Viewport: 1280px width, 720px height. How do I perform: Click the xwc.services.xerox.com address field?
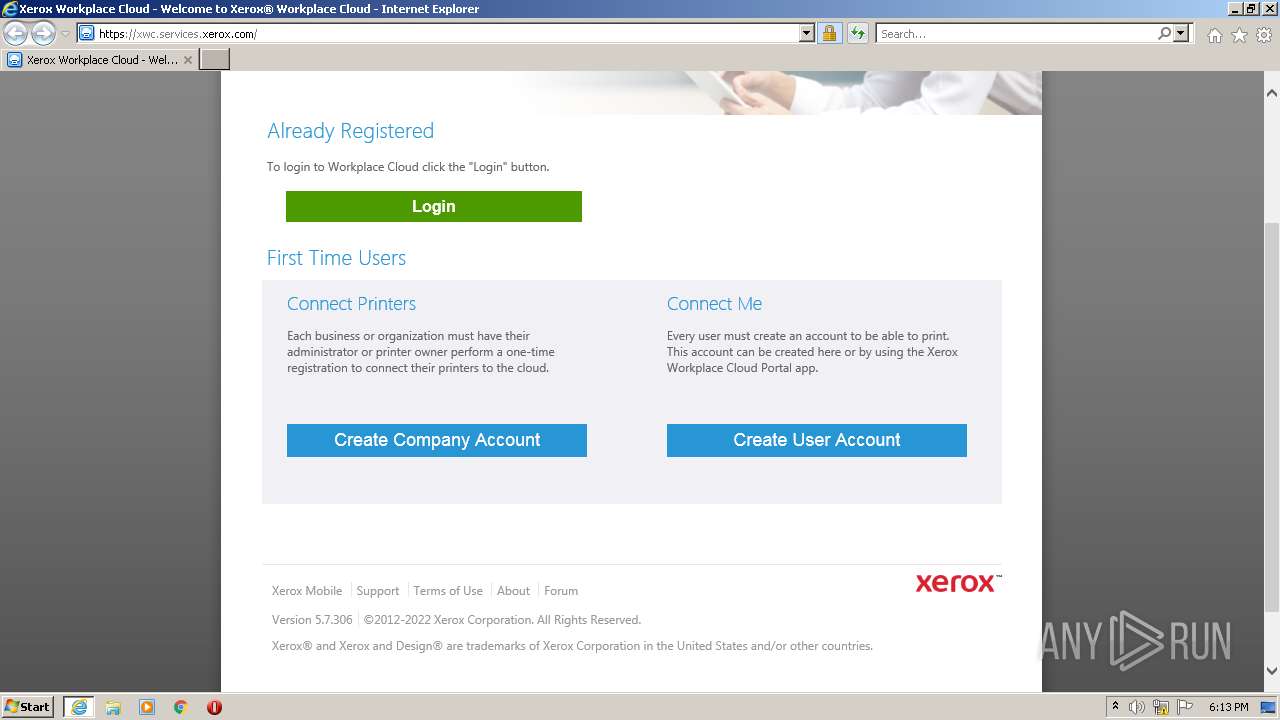(447, 34)
